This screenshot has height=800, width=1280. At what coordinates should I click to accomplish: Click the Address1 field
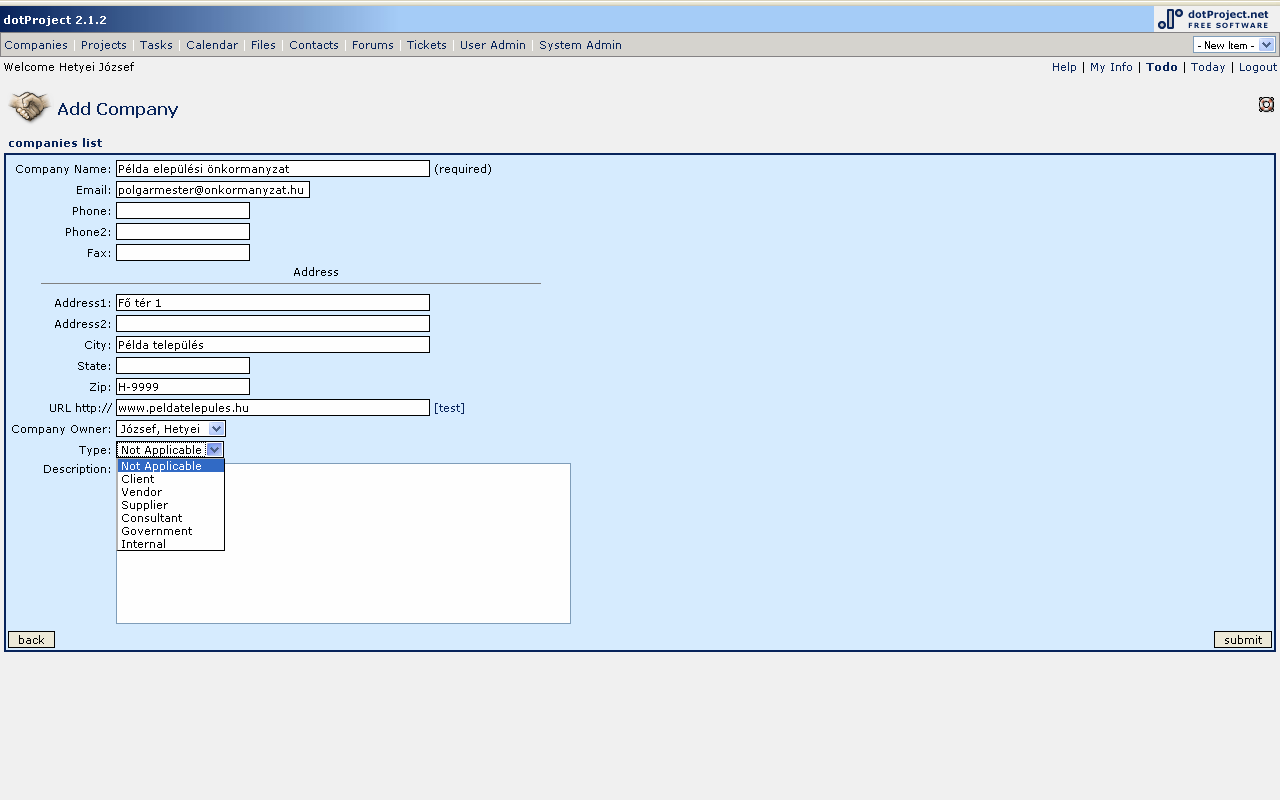point(273,303)
